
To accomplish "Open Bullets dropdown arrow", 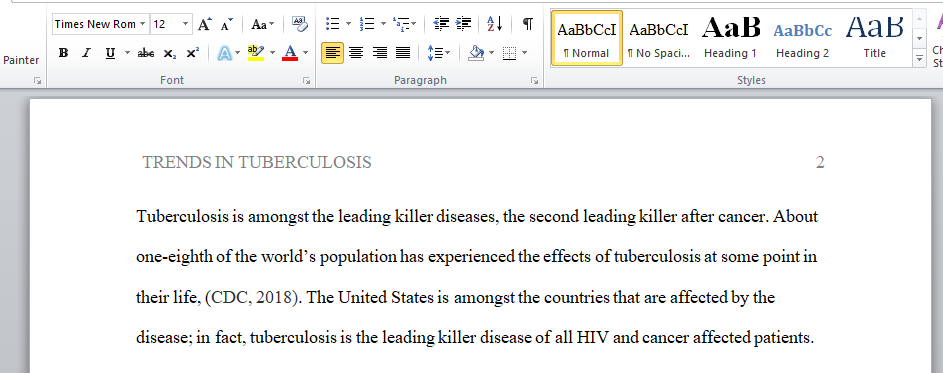I will (x=348, y=24).
